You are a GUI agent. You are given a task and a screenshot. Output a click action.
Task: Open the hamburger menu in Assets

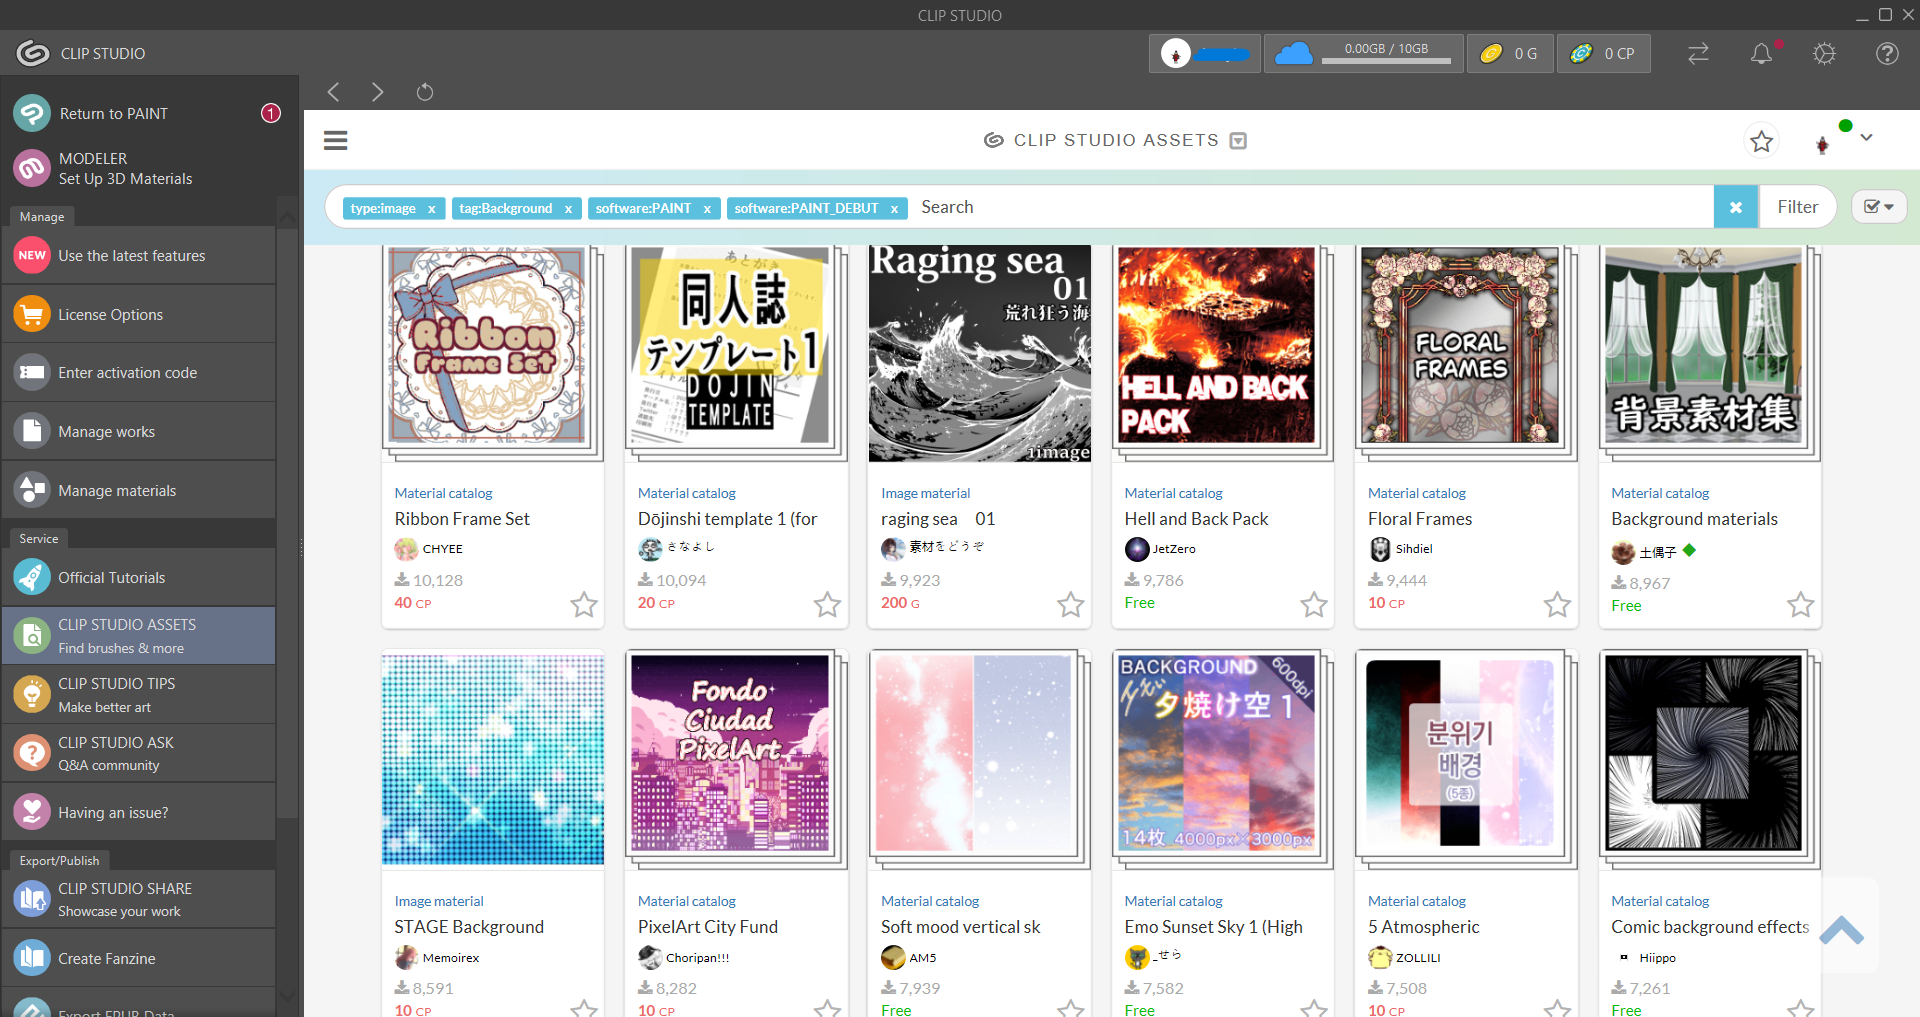336,141
